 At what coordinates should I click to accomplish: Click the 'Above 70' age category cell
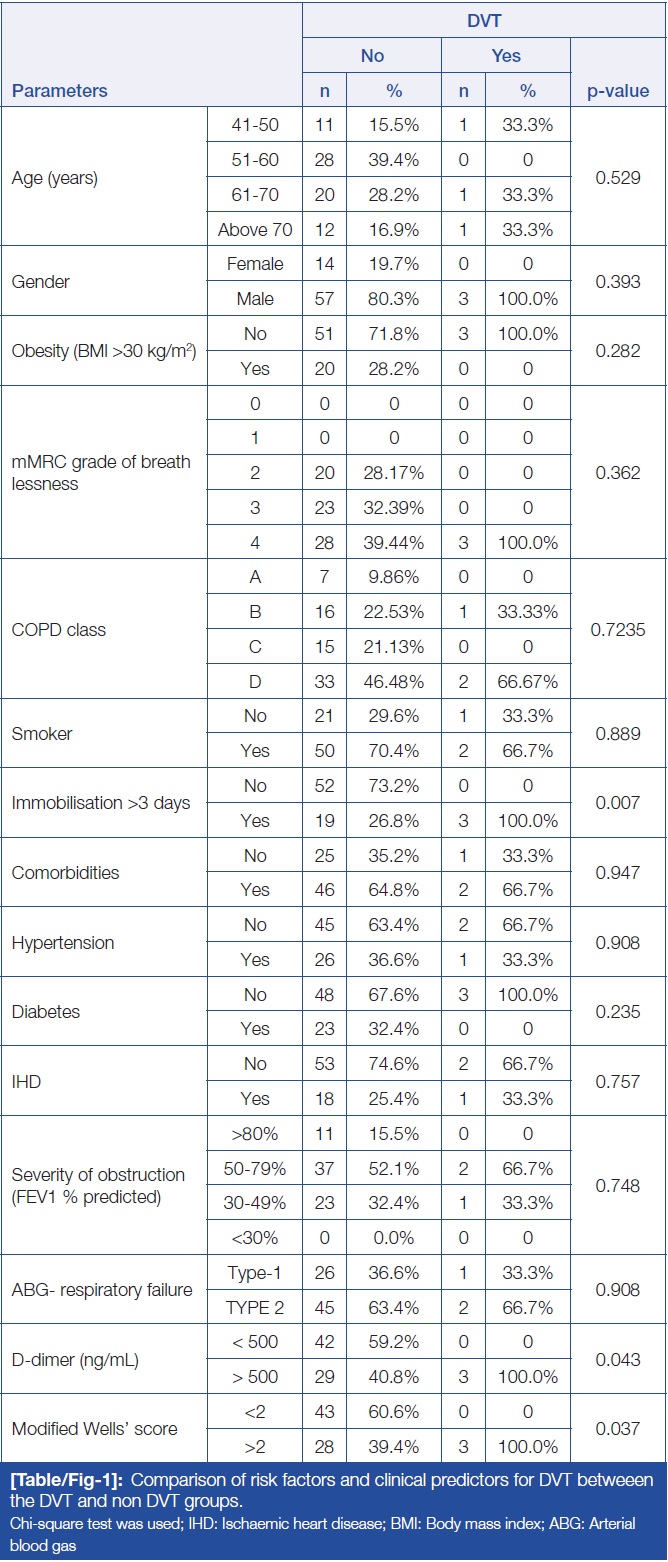[x=255, y=230]
